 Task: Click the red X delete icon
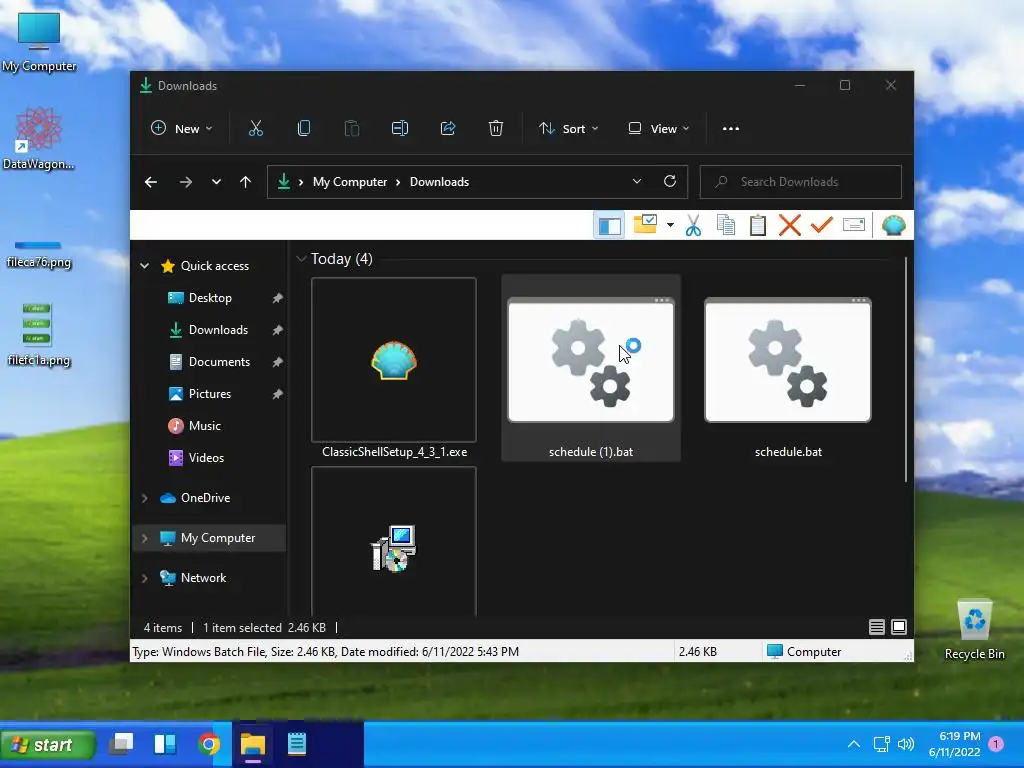[790, 225]
